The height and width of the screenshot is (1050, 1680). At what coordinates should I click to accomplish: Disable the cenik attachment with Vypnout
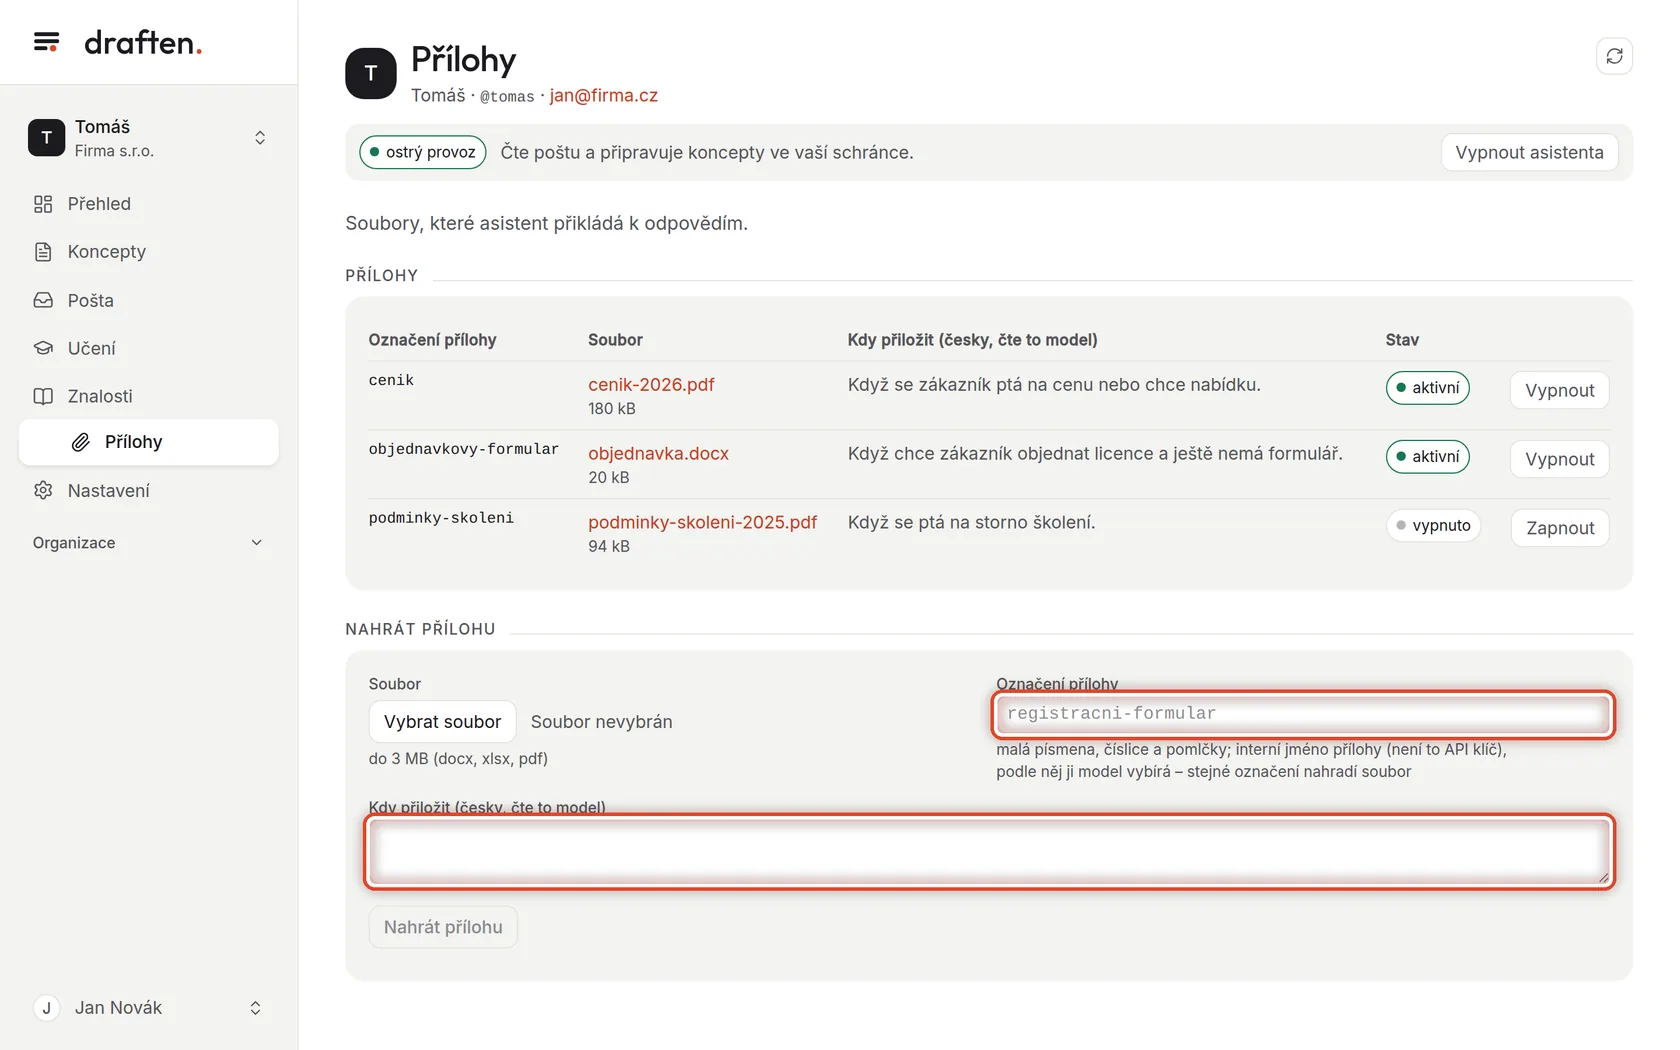(1559, 390)
